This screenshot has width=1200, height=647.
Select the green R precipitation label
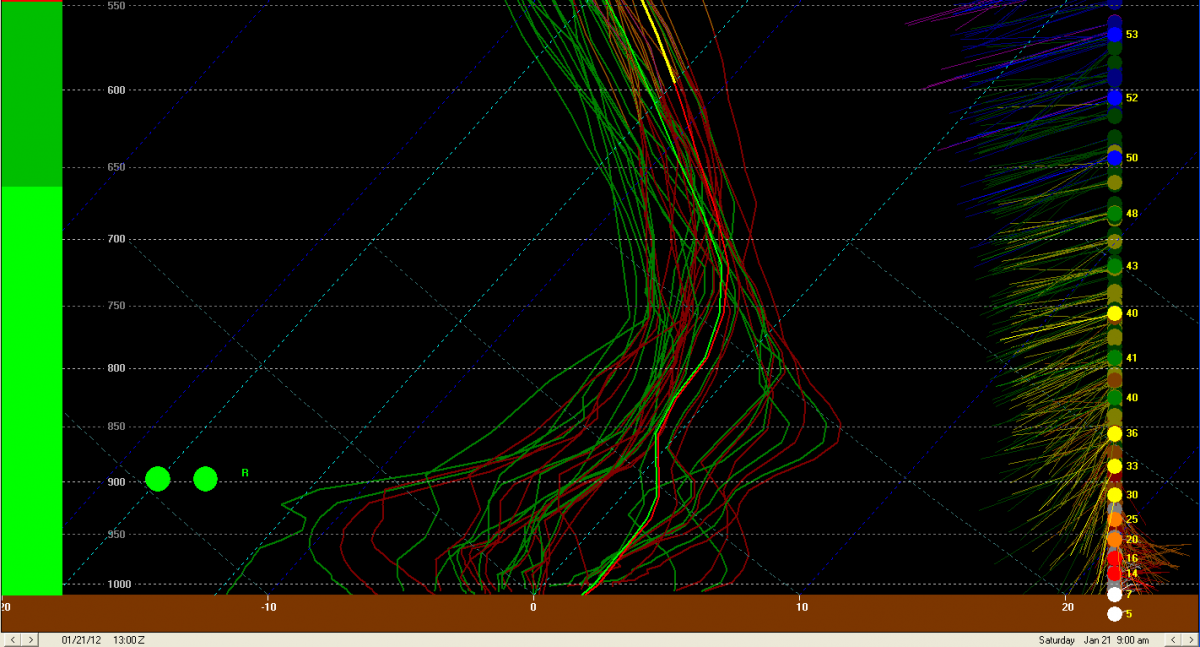[x=244, y=472]
